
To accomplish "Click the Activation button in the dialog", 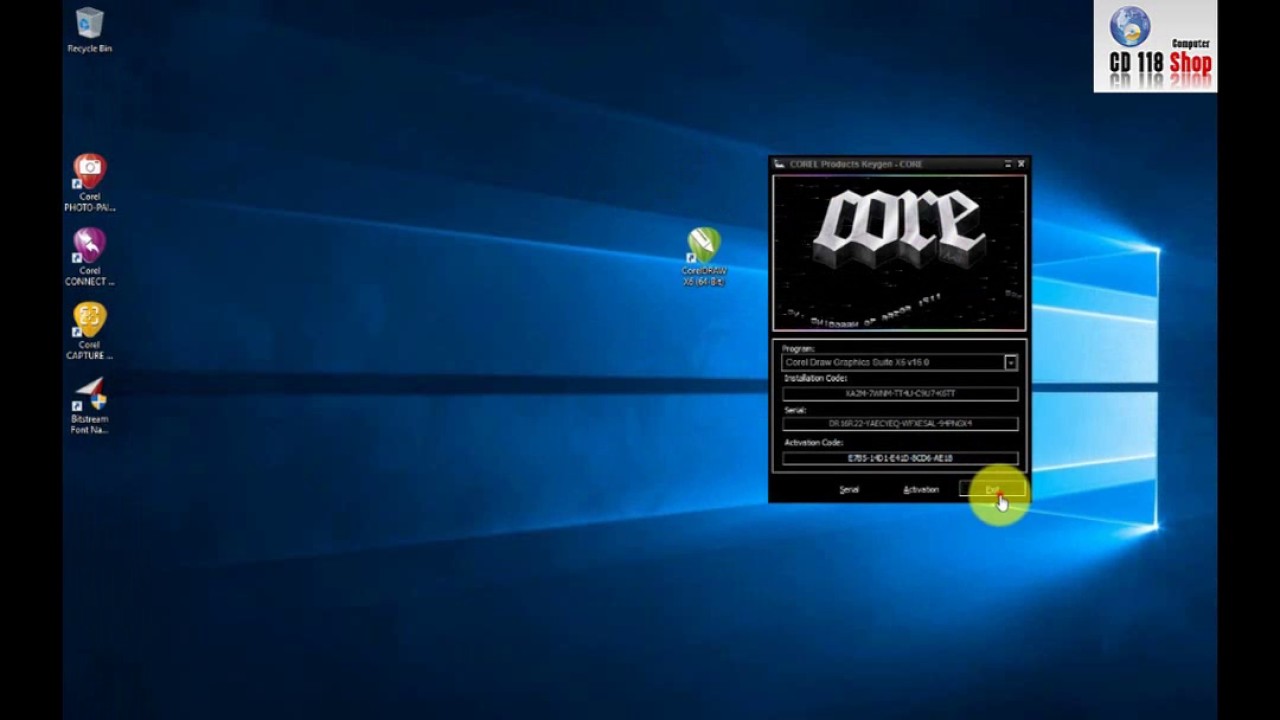I will (x=921, y=490).
